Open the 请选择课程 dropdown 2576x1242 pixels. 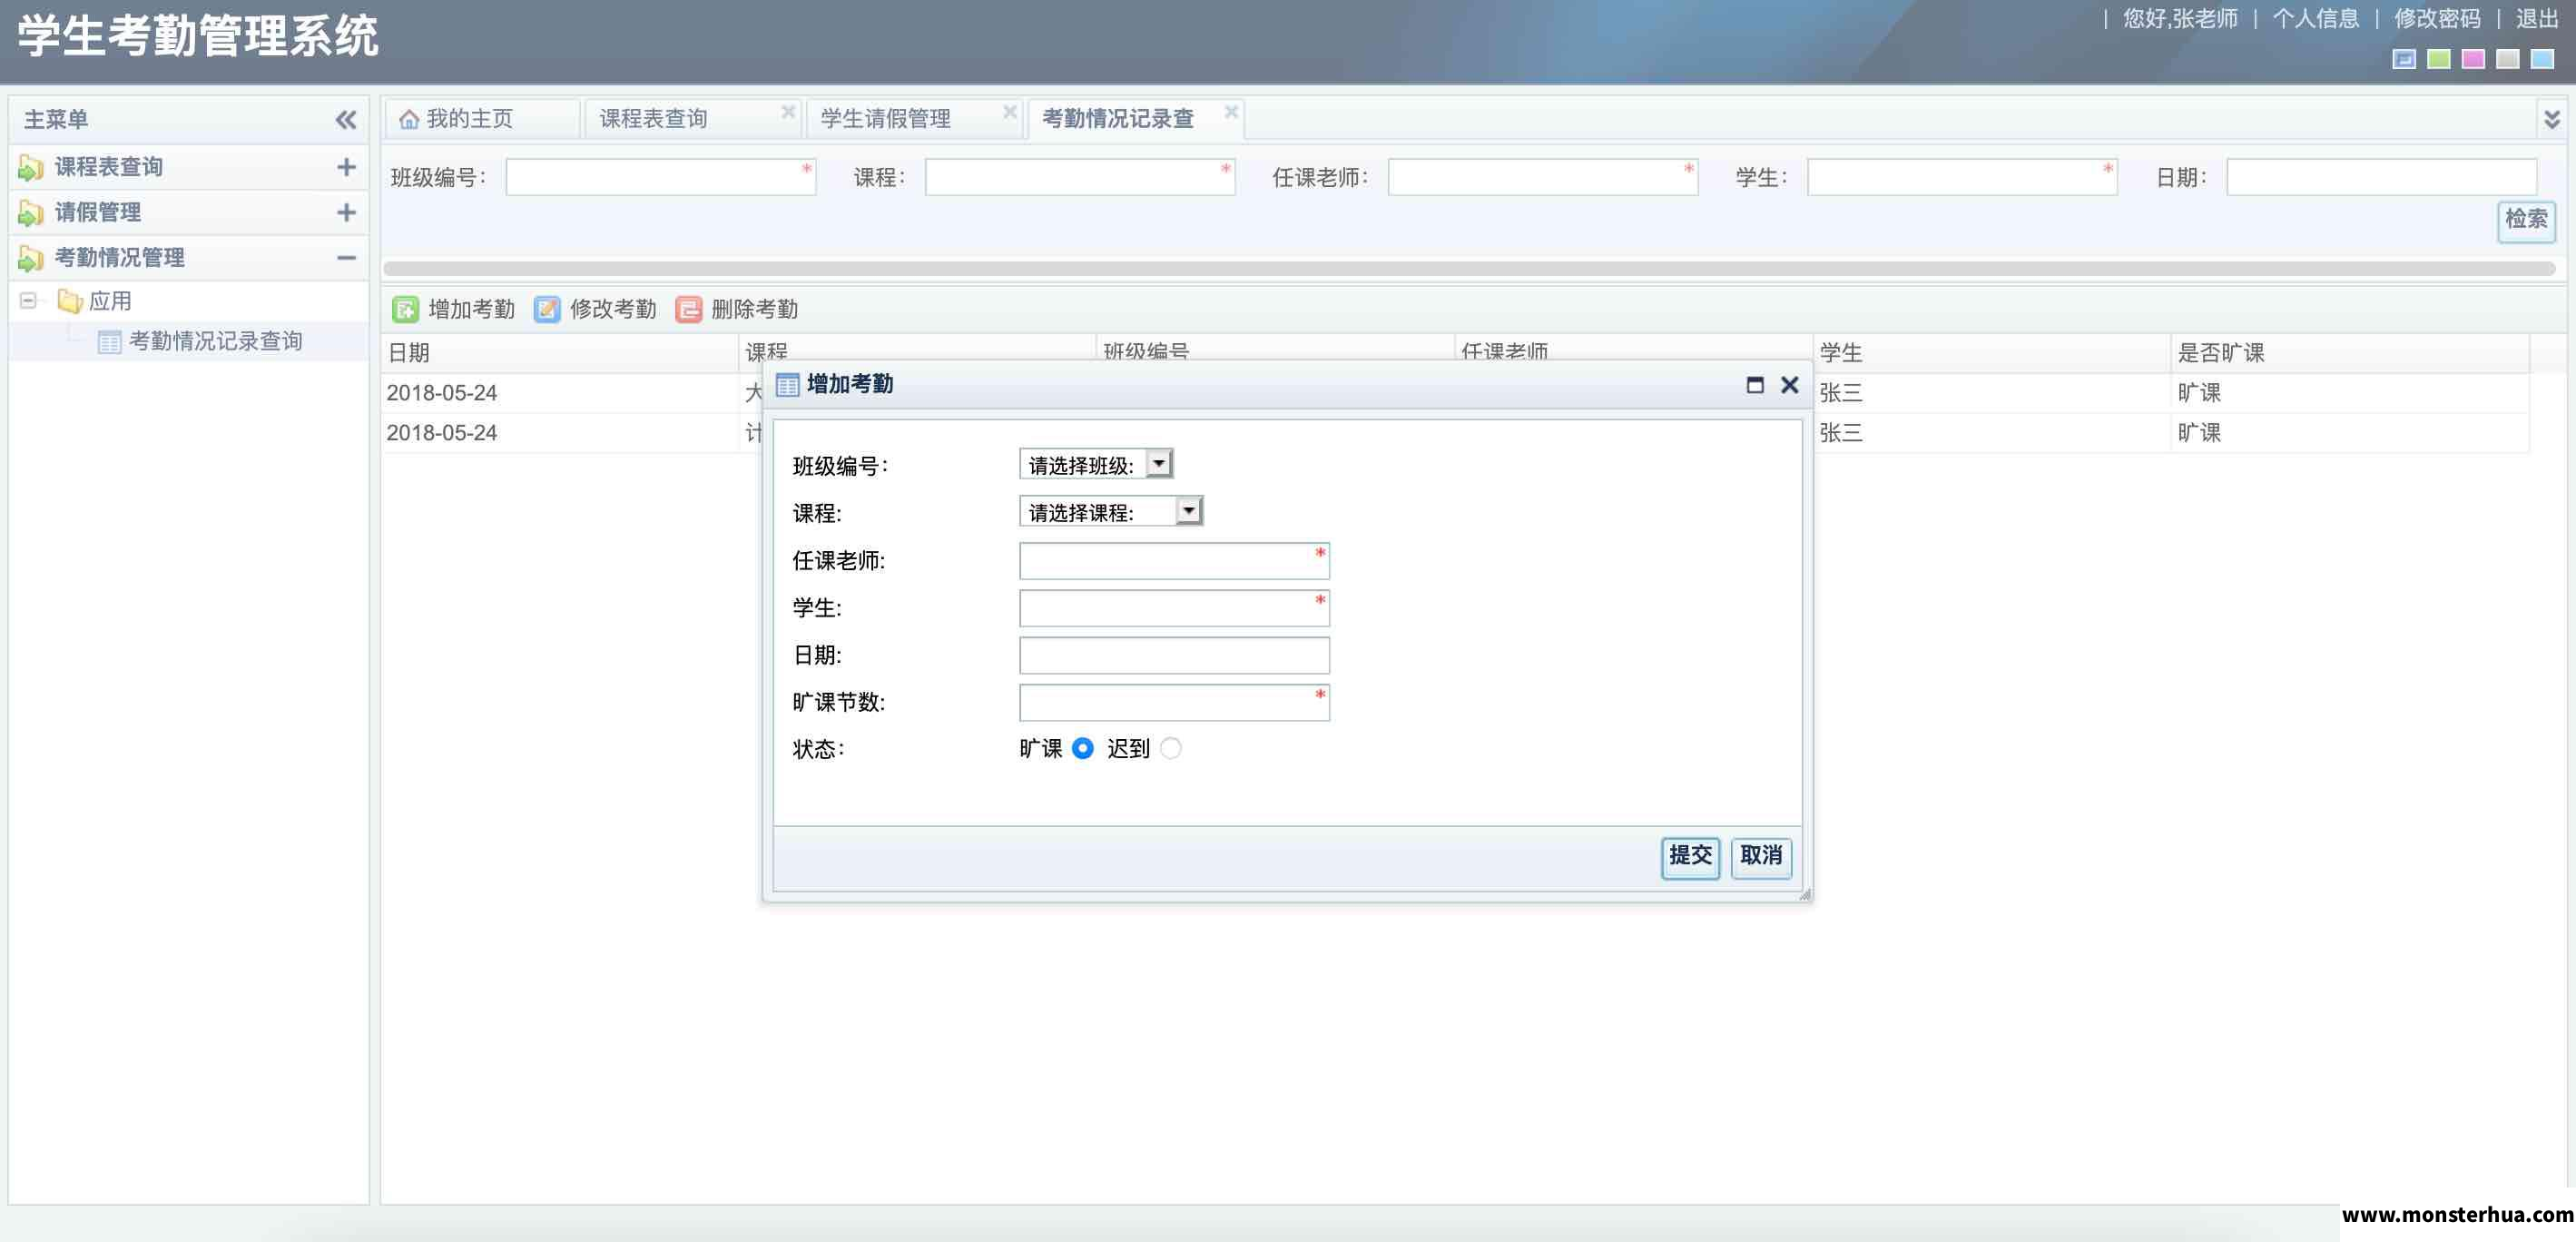(x=1111, y=511)
